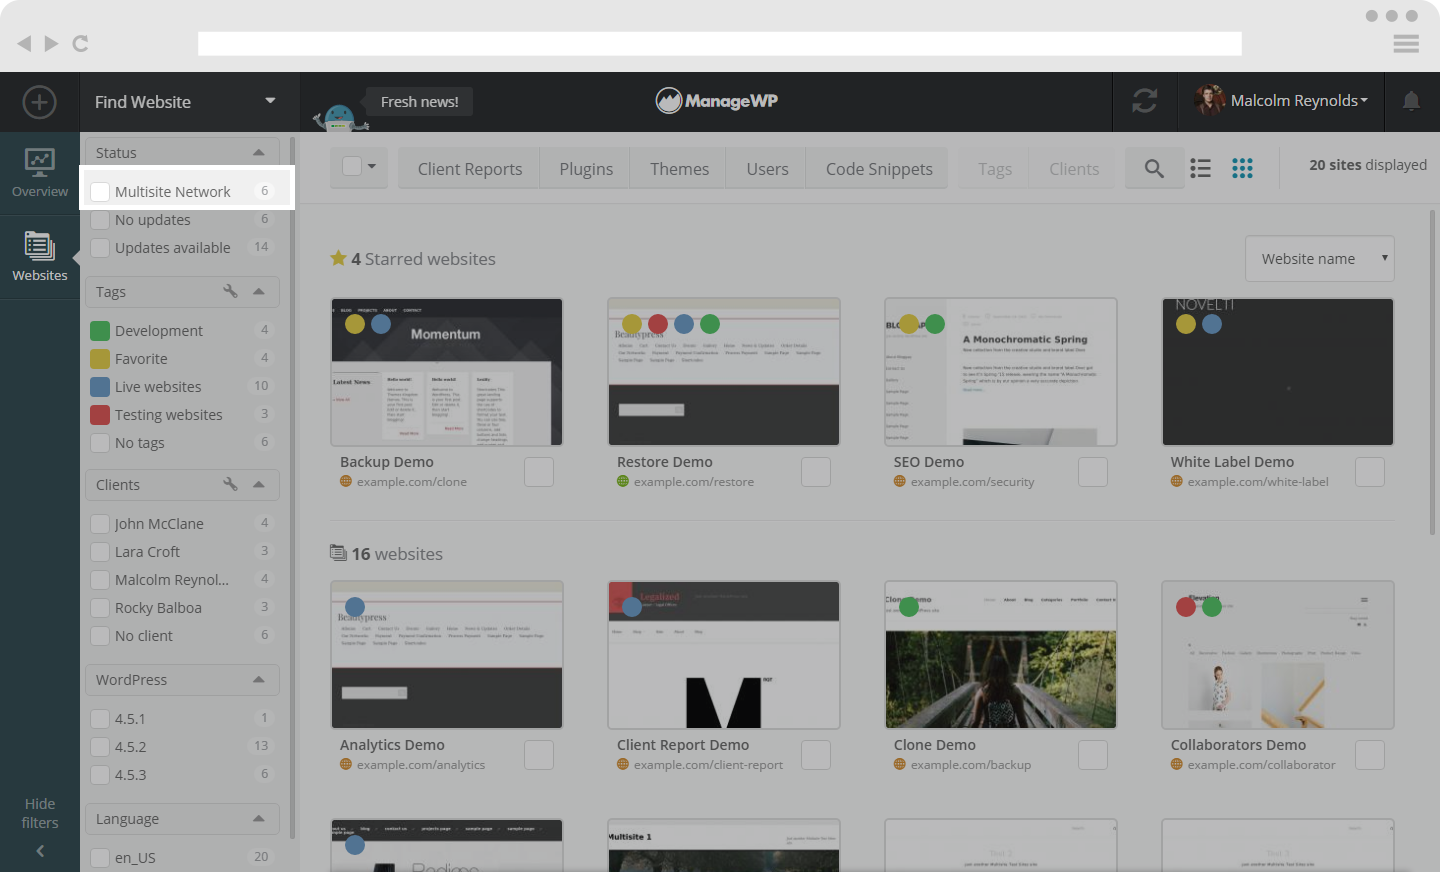Image resolution: width=1440 pixels, height=872 pixels.
Task: Click the browser back arrow
Action: point(24,43)
